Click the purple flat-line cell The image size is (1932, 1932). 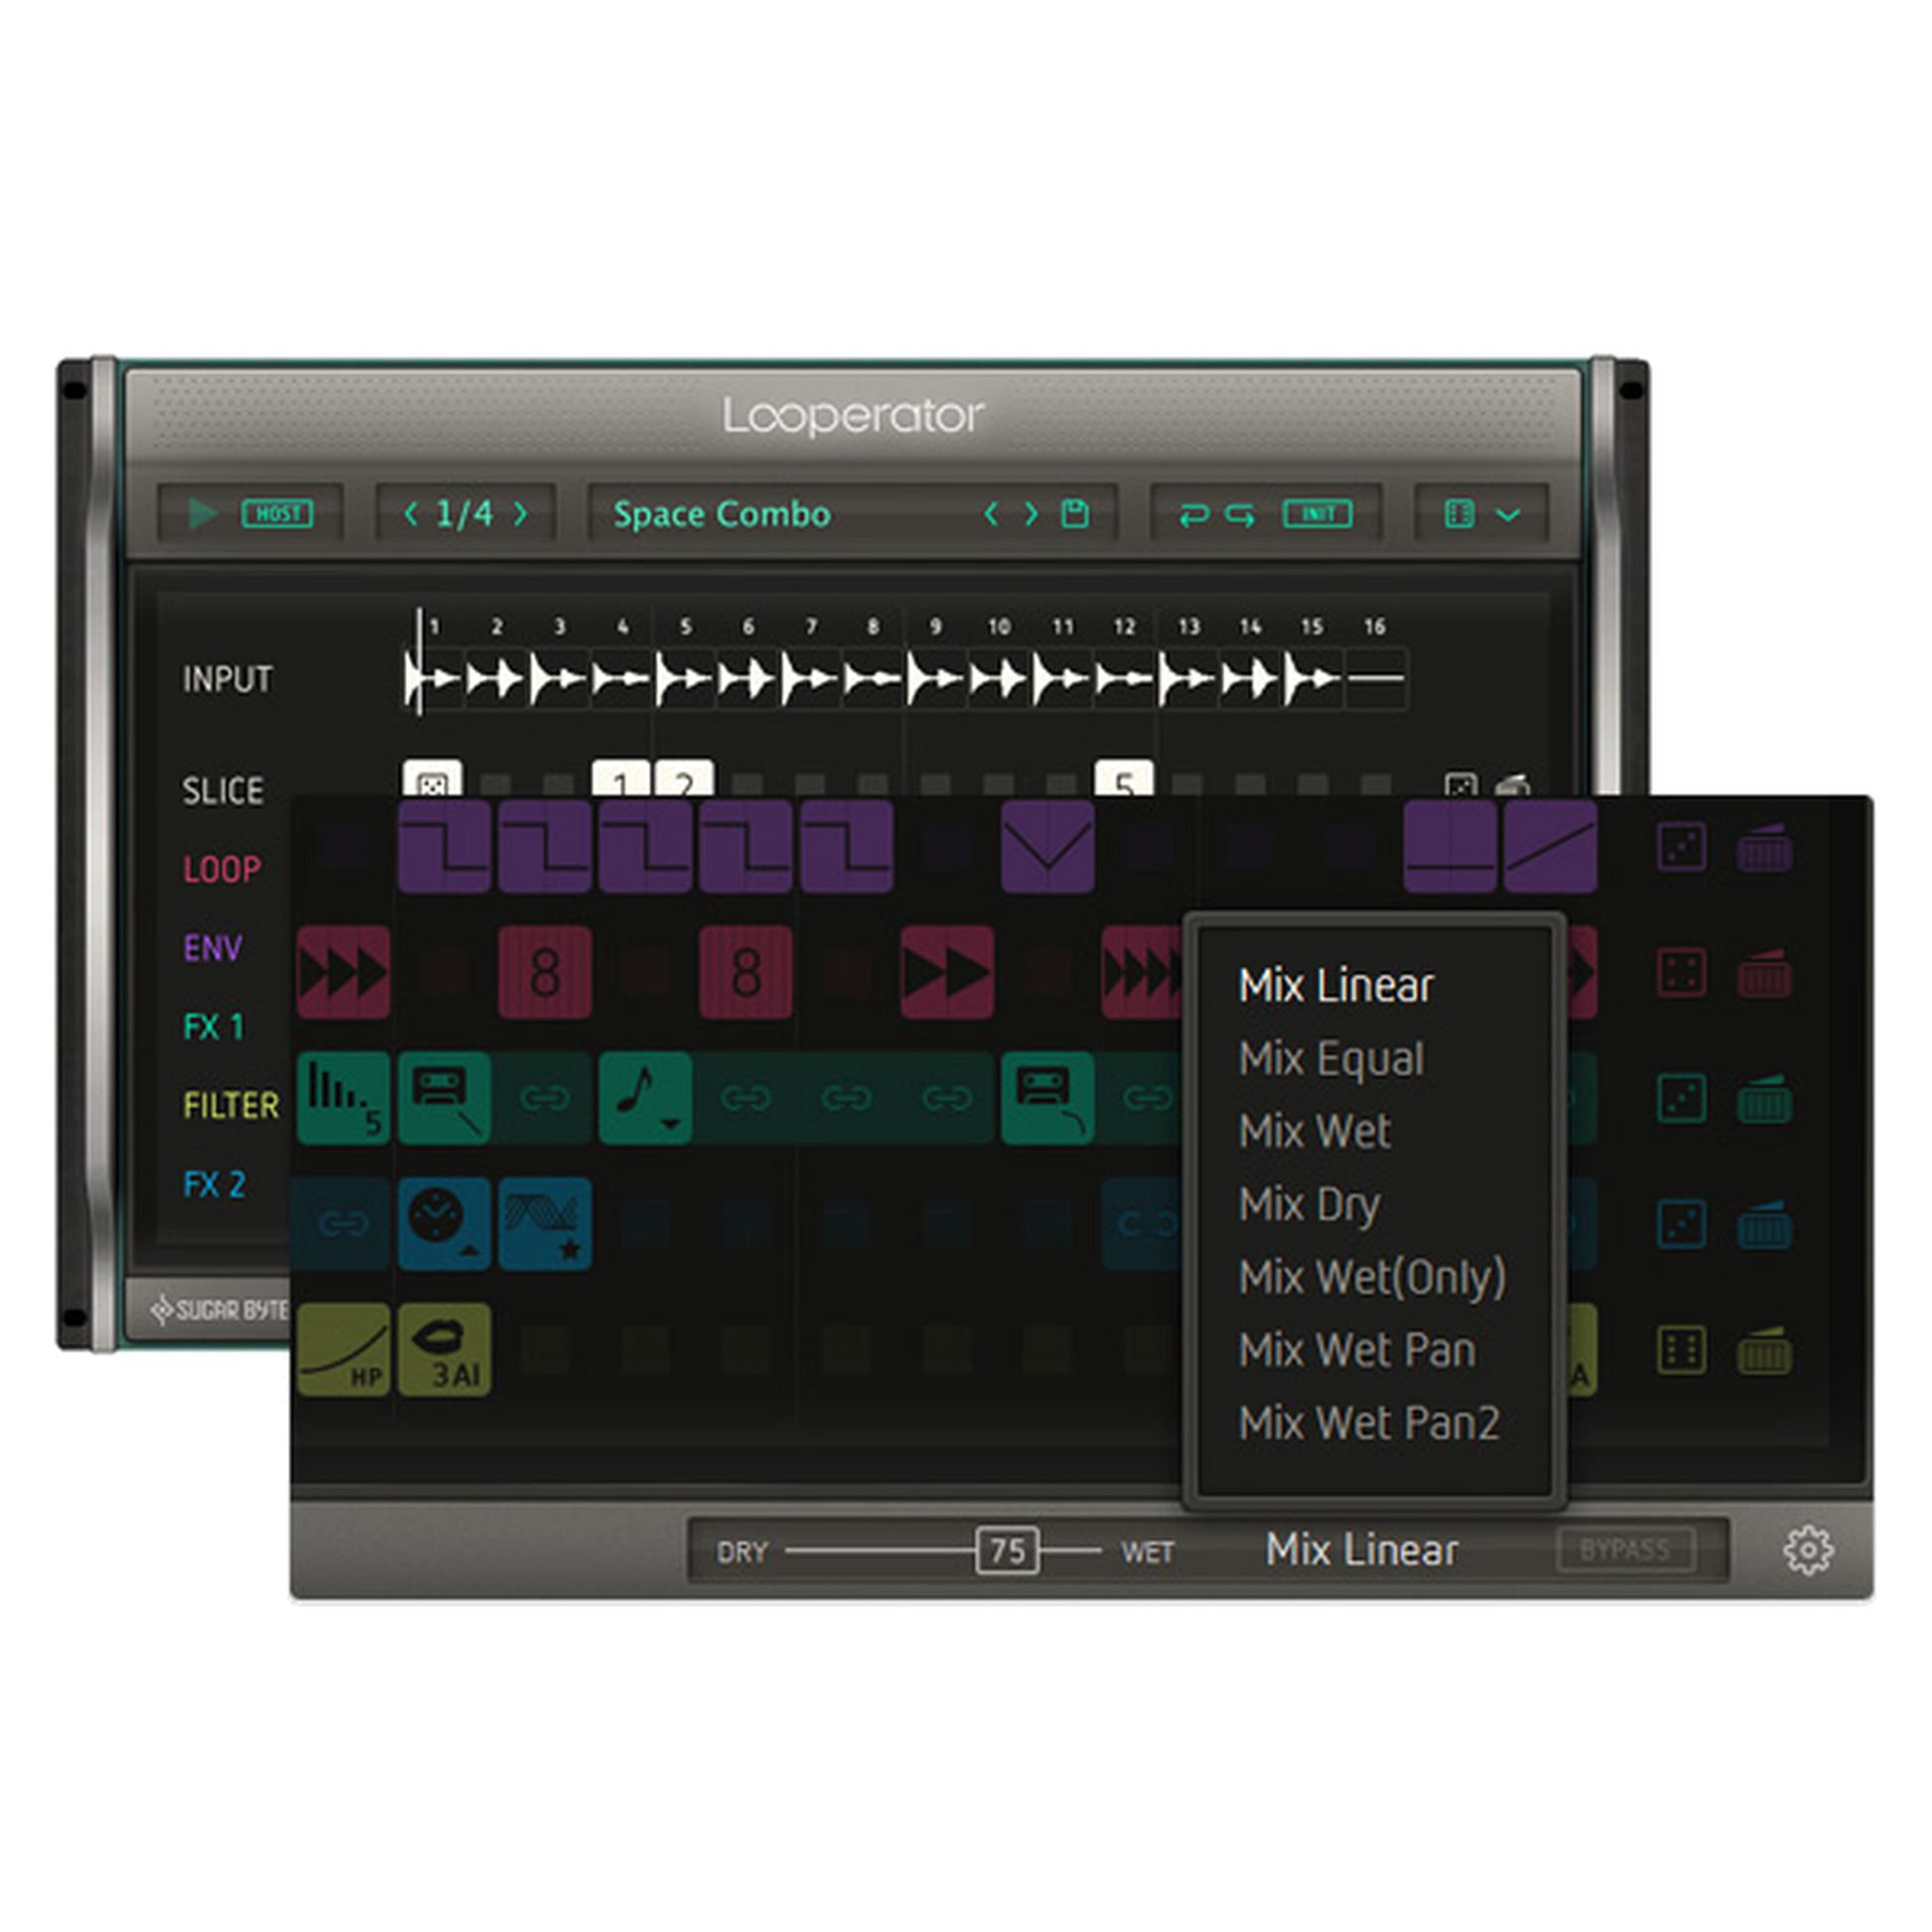[x=1450, y=846]
